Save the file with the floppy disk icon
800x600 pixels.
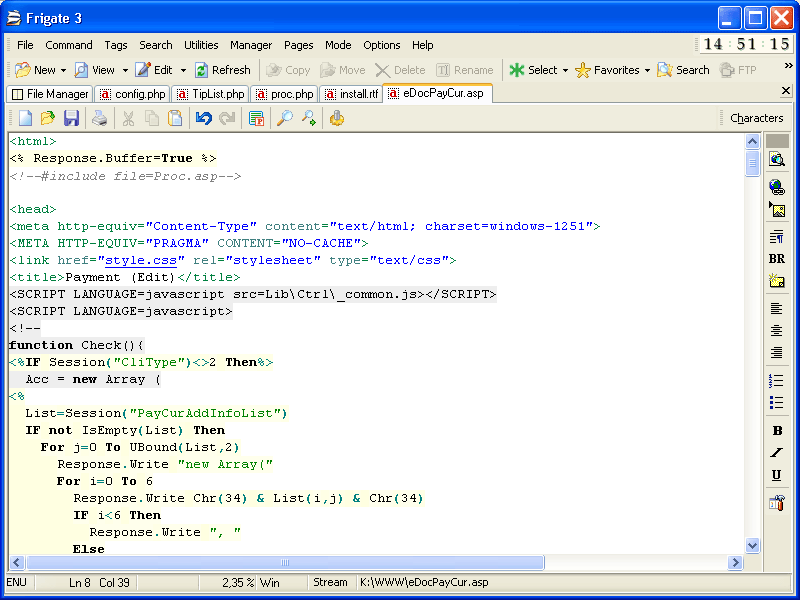tap(71, 118)
